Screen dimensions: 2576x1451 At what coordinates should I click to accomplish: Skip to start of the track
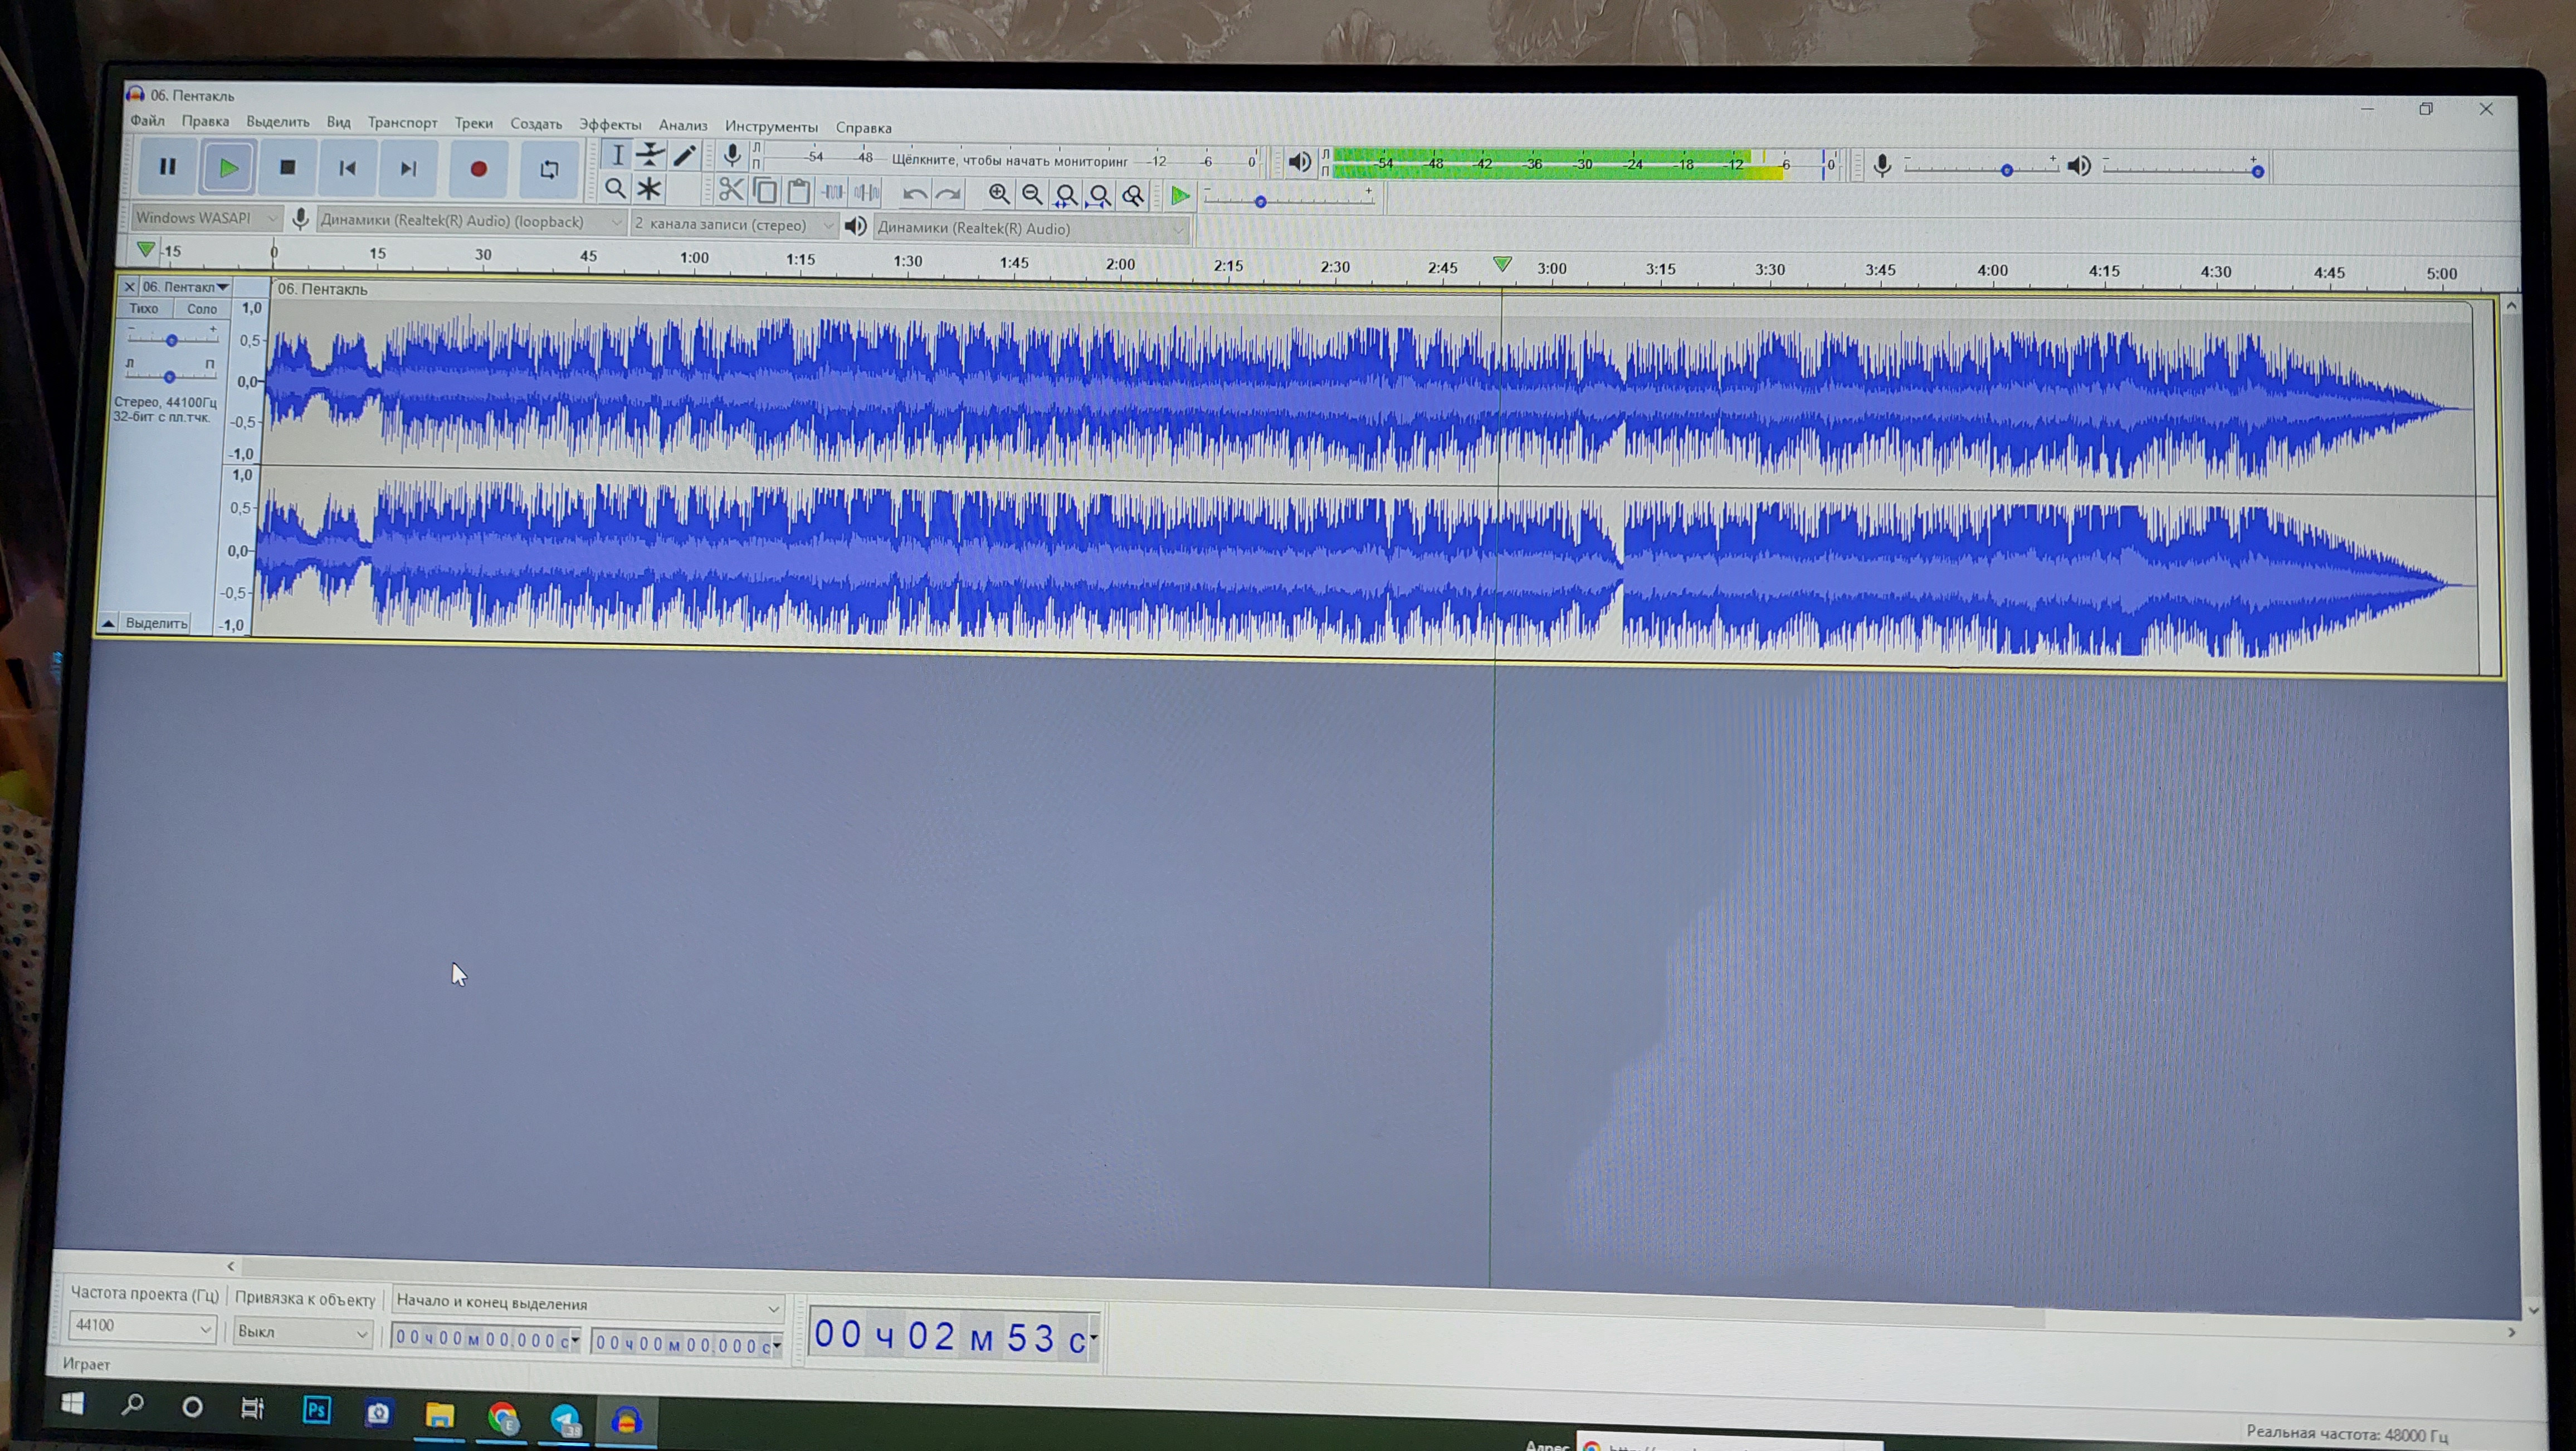click(x=347, y=168)
